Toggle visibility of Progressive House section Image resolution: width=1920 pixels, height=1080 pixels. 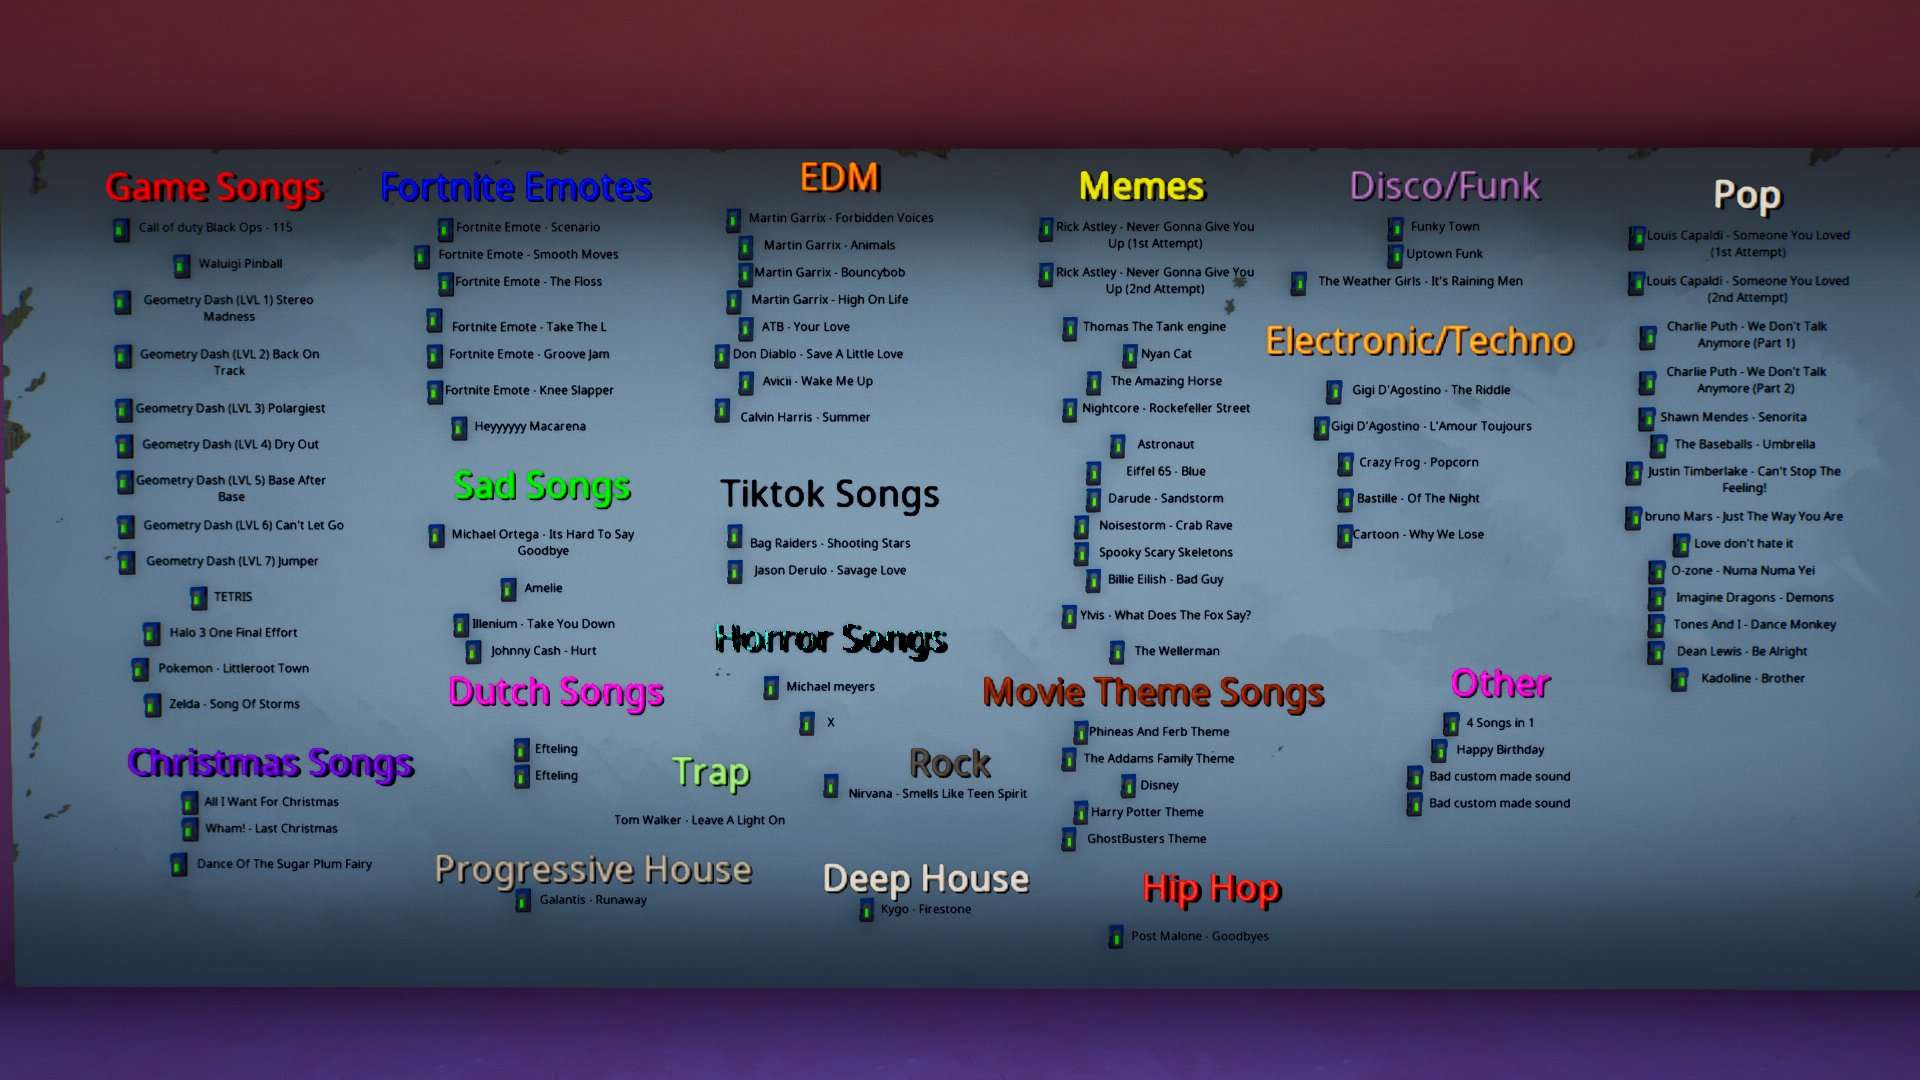(x=593, y=869)
